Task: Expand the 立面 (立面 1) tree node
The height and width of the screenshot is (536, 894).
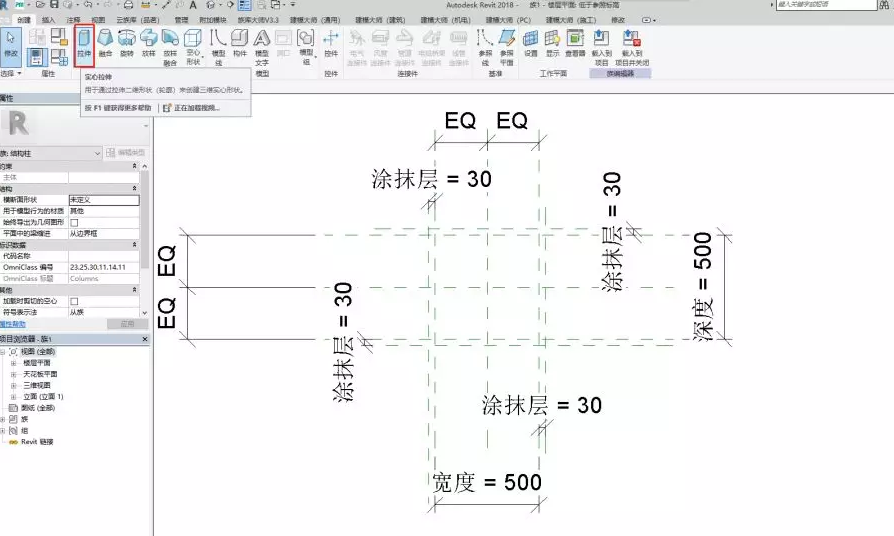Action: [x=13, y=397]
